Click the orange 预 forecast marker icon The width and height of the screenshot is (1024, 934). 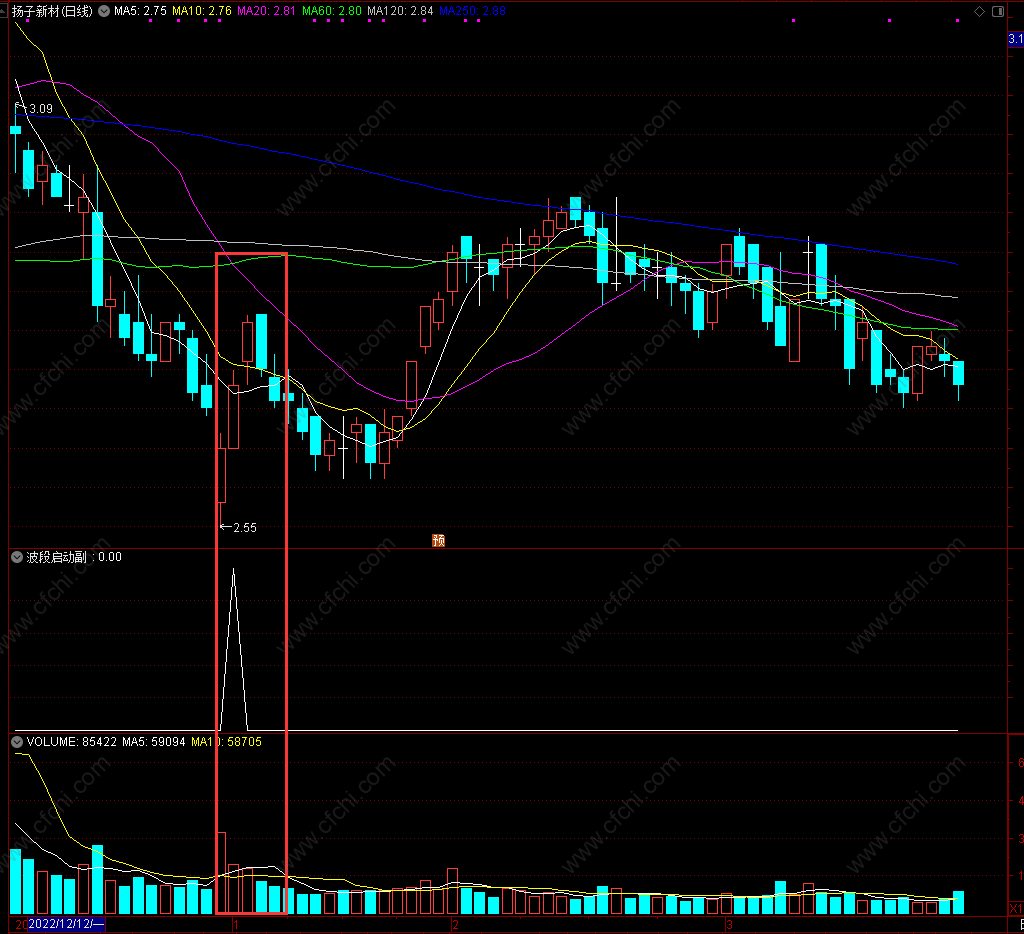pyautogui.click(x=439, y=540)
